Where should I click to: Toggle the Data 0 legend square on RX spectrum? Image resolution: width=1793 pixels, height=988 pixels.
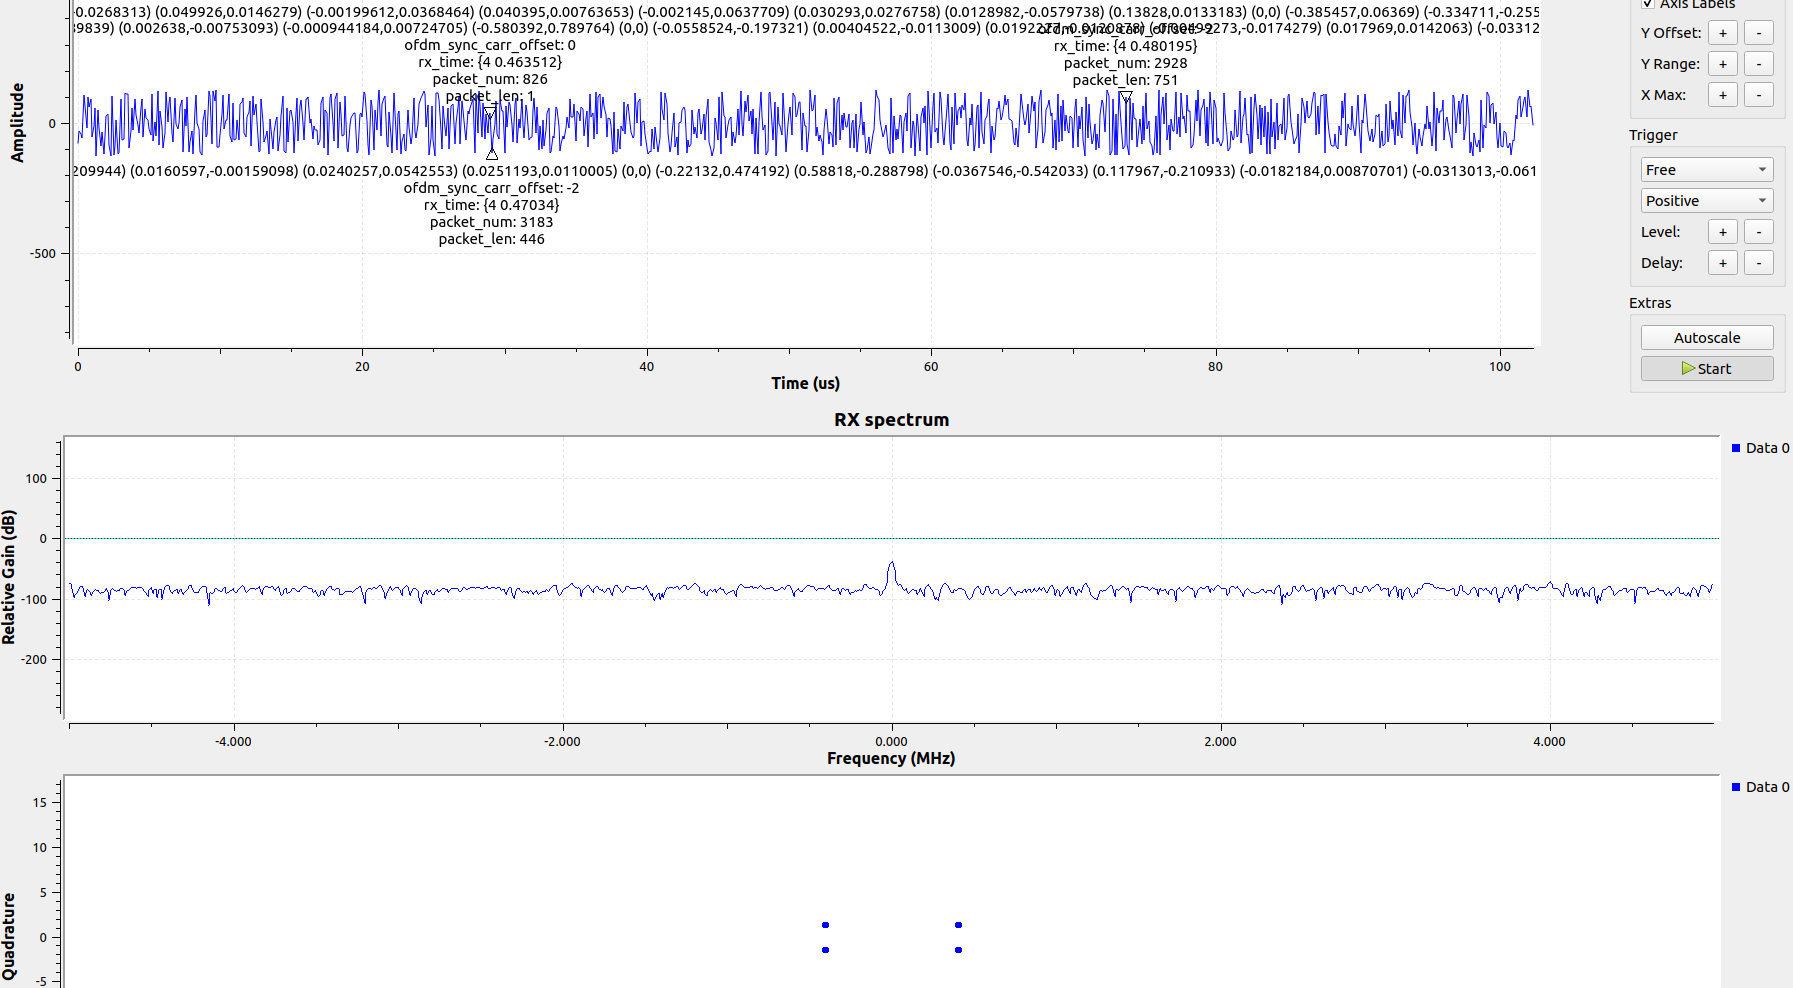1737,448
